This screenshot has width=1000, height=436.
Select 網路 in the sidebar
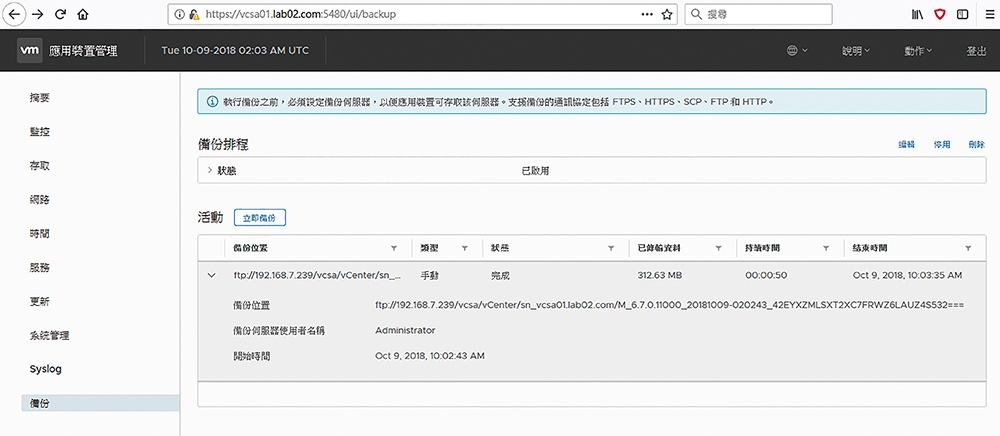click(40, 199)
